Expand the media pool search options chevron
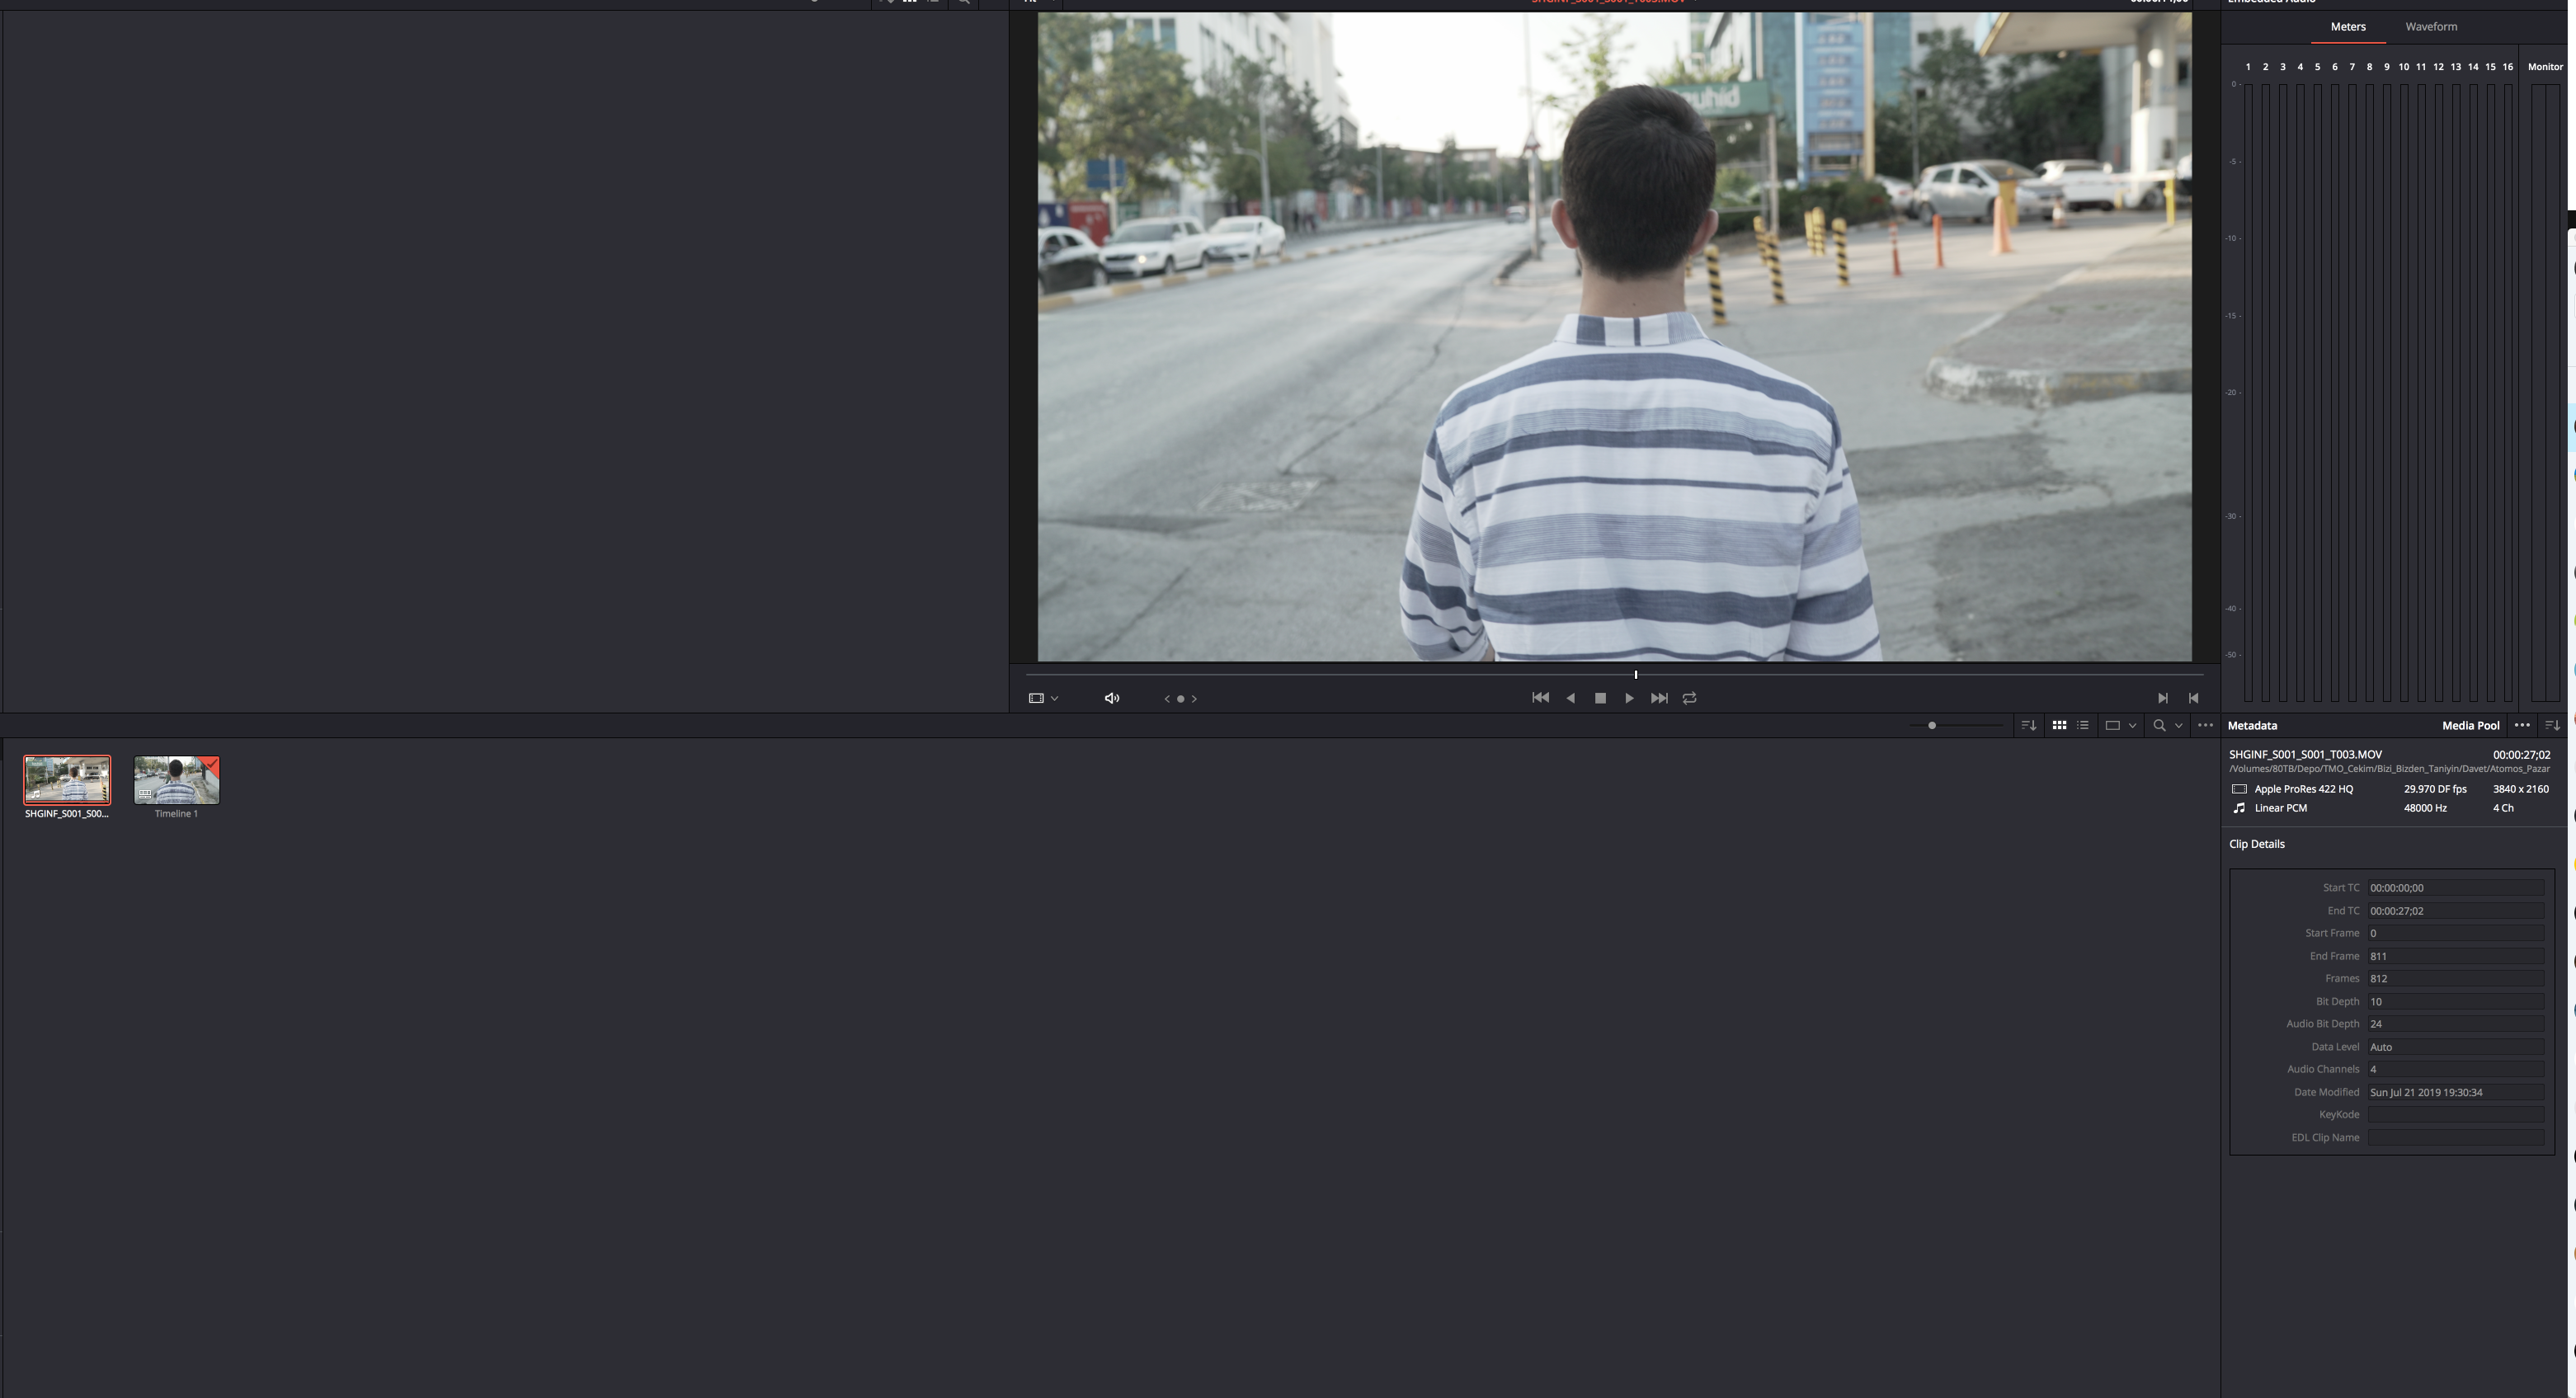Image resolution: width=2576 pixels, height=1398 pixels. (2178, 726)
